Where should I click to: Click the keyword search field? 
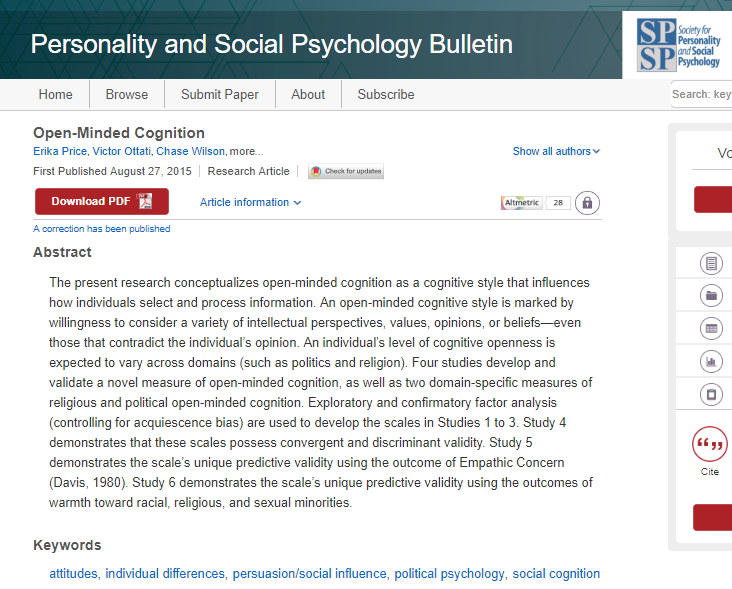click(x=701, y=94)
